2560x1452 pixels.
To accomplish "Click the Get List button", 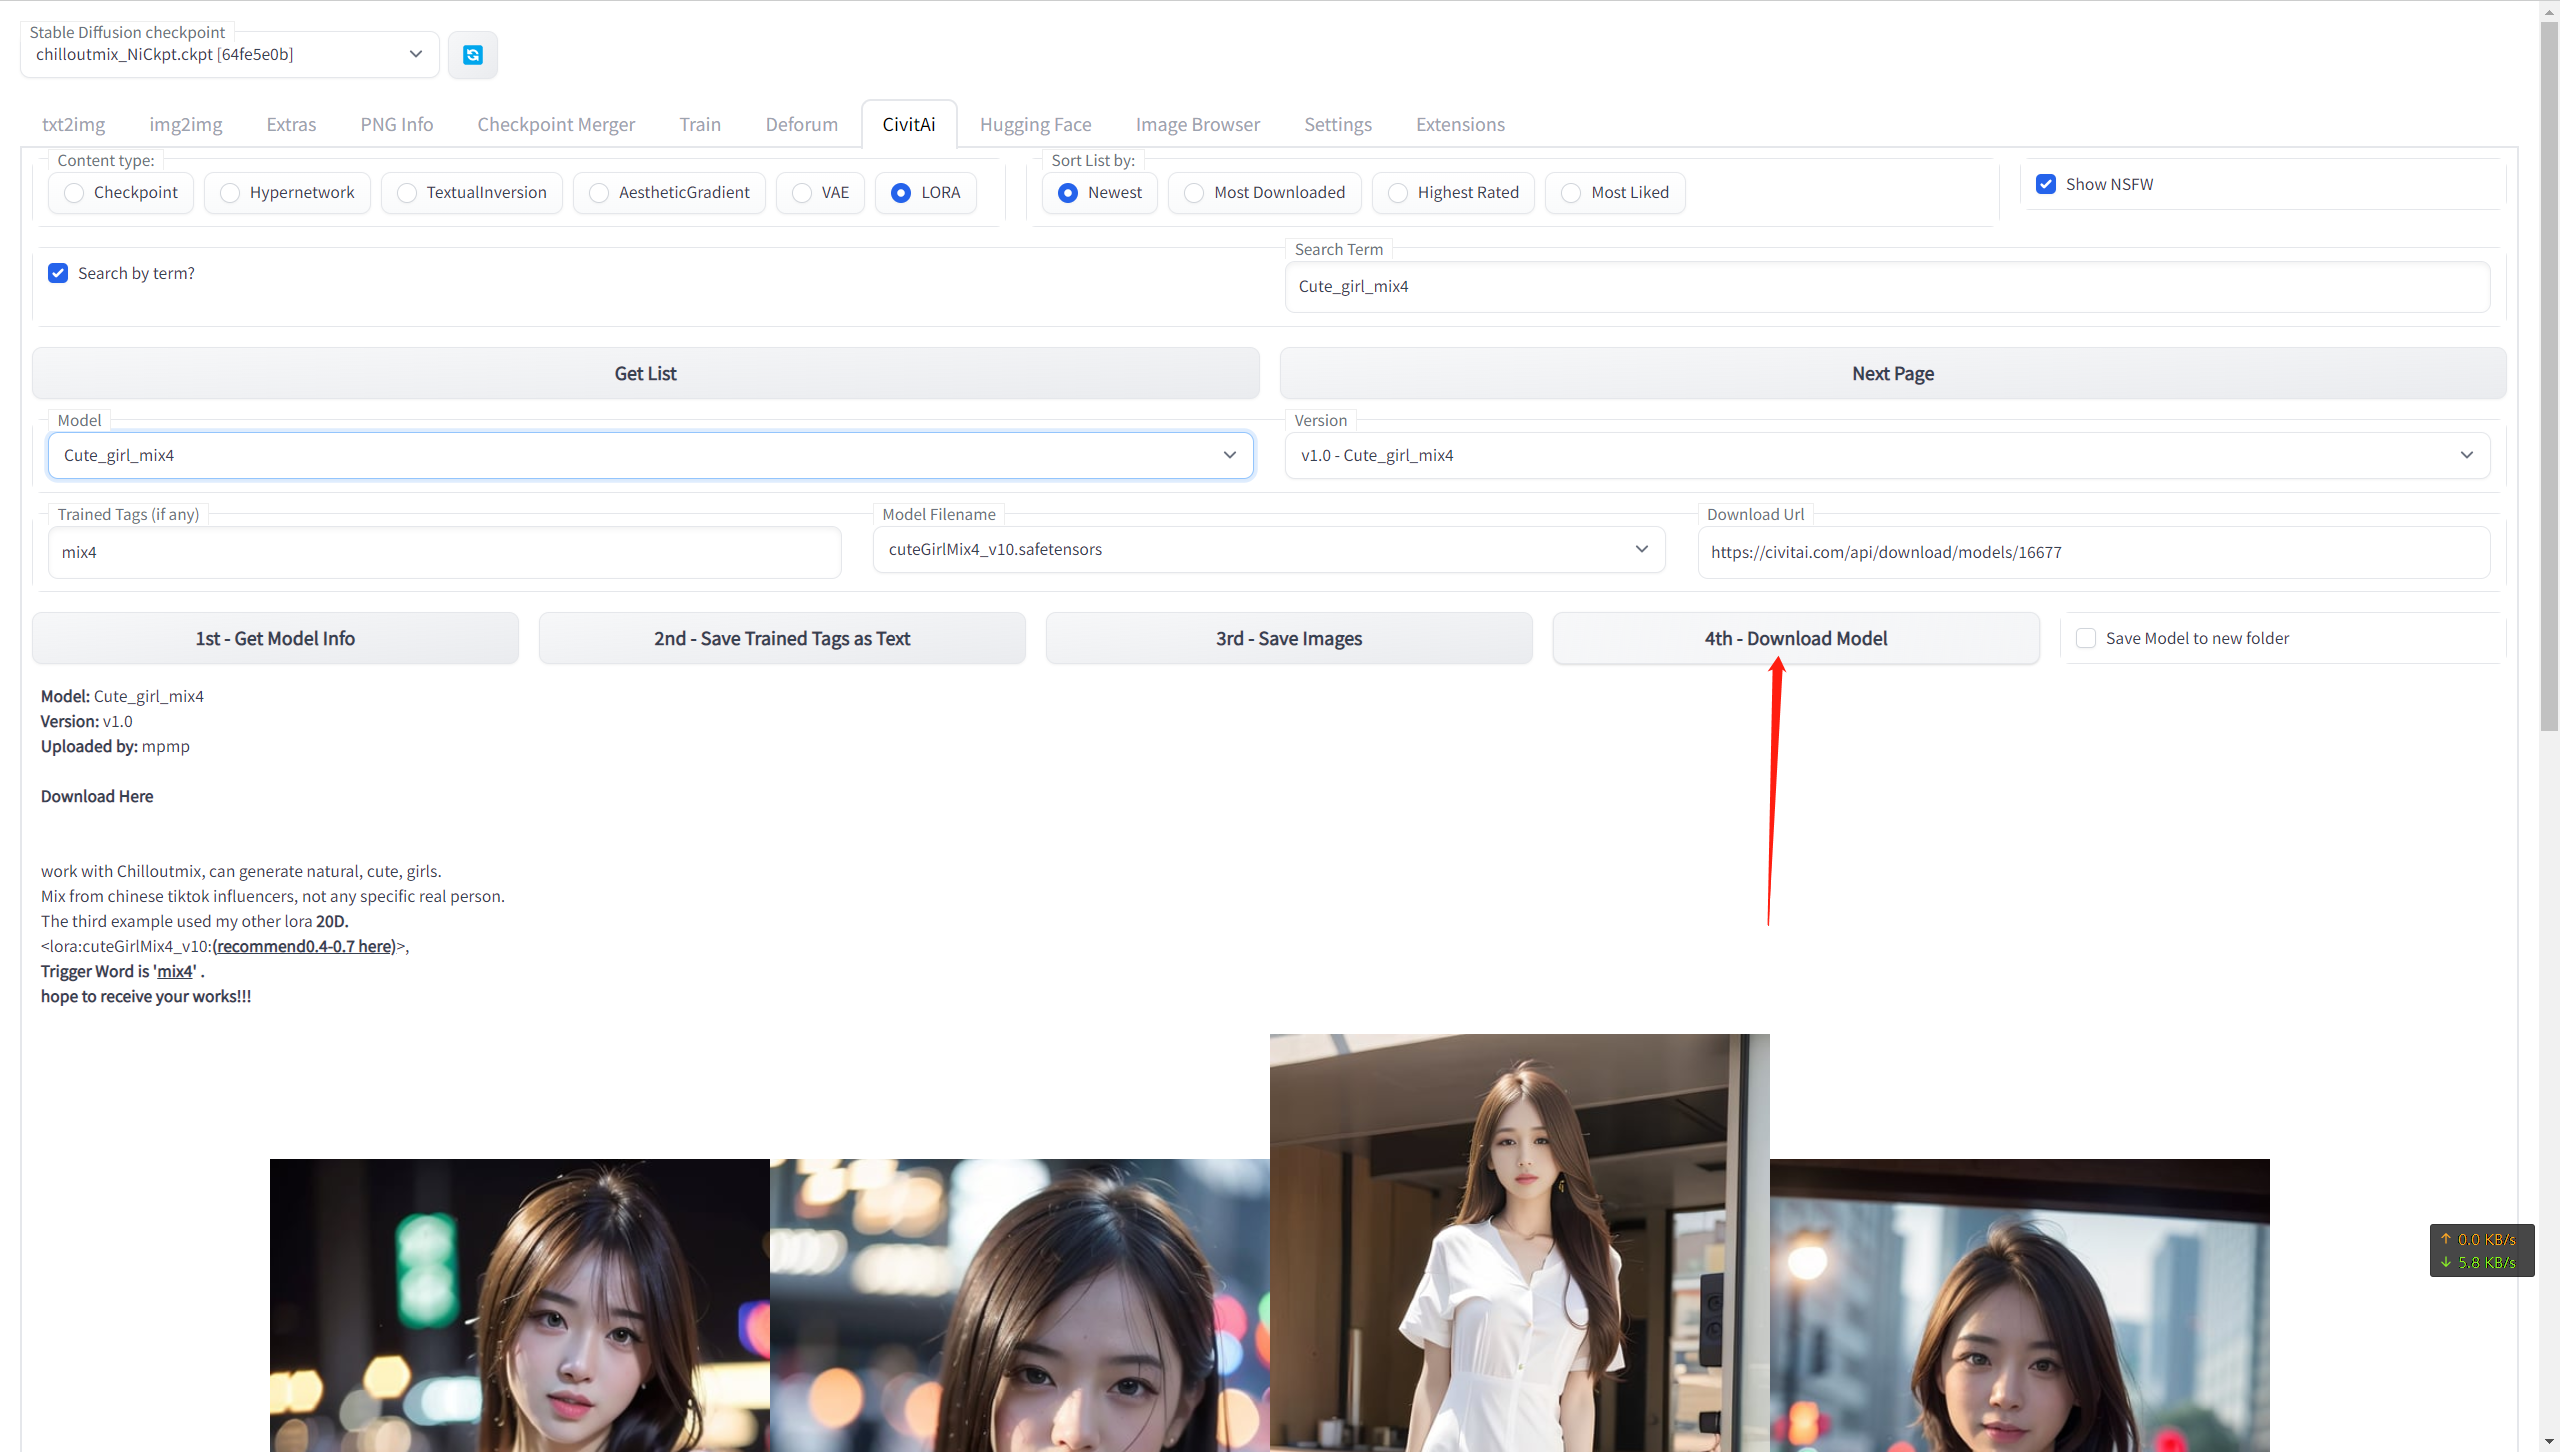I will point(645,373).
